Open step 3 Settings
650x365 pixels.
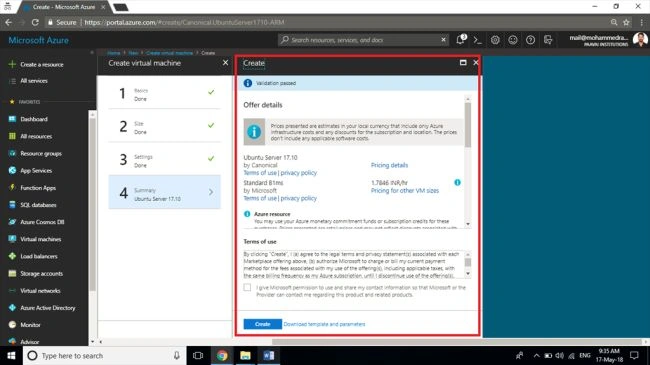point(165,159)
